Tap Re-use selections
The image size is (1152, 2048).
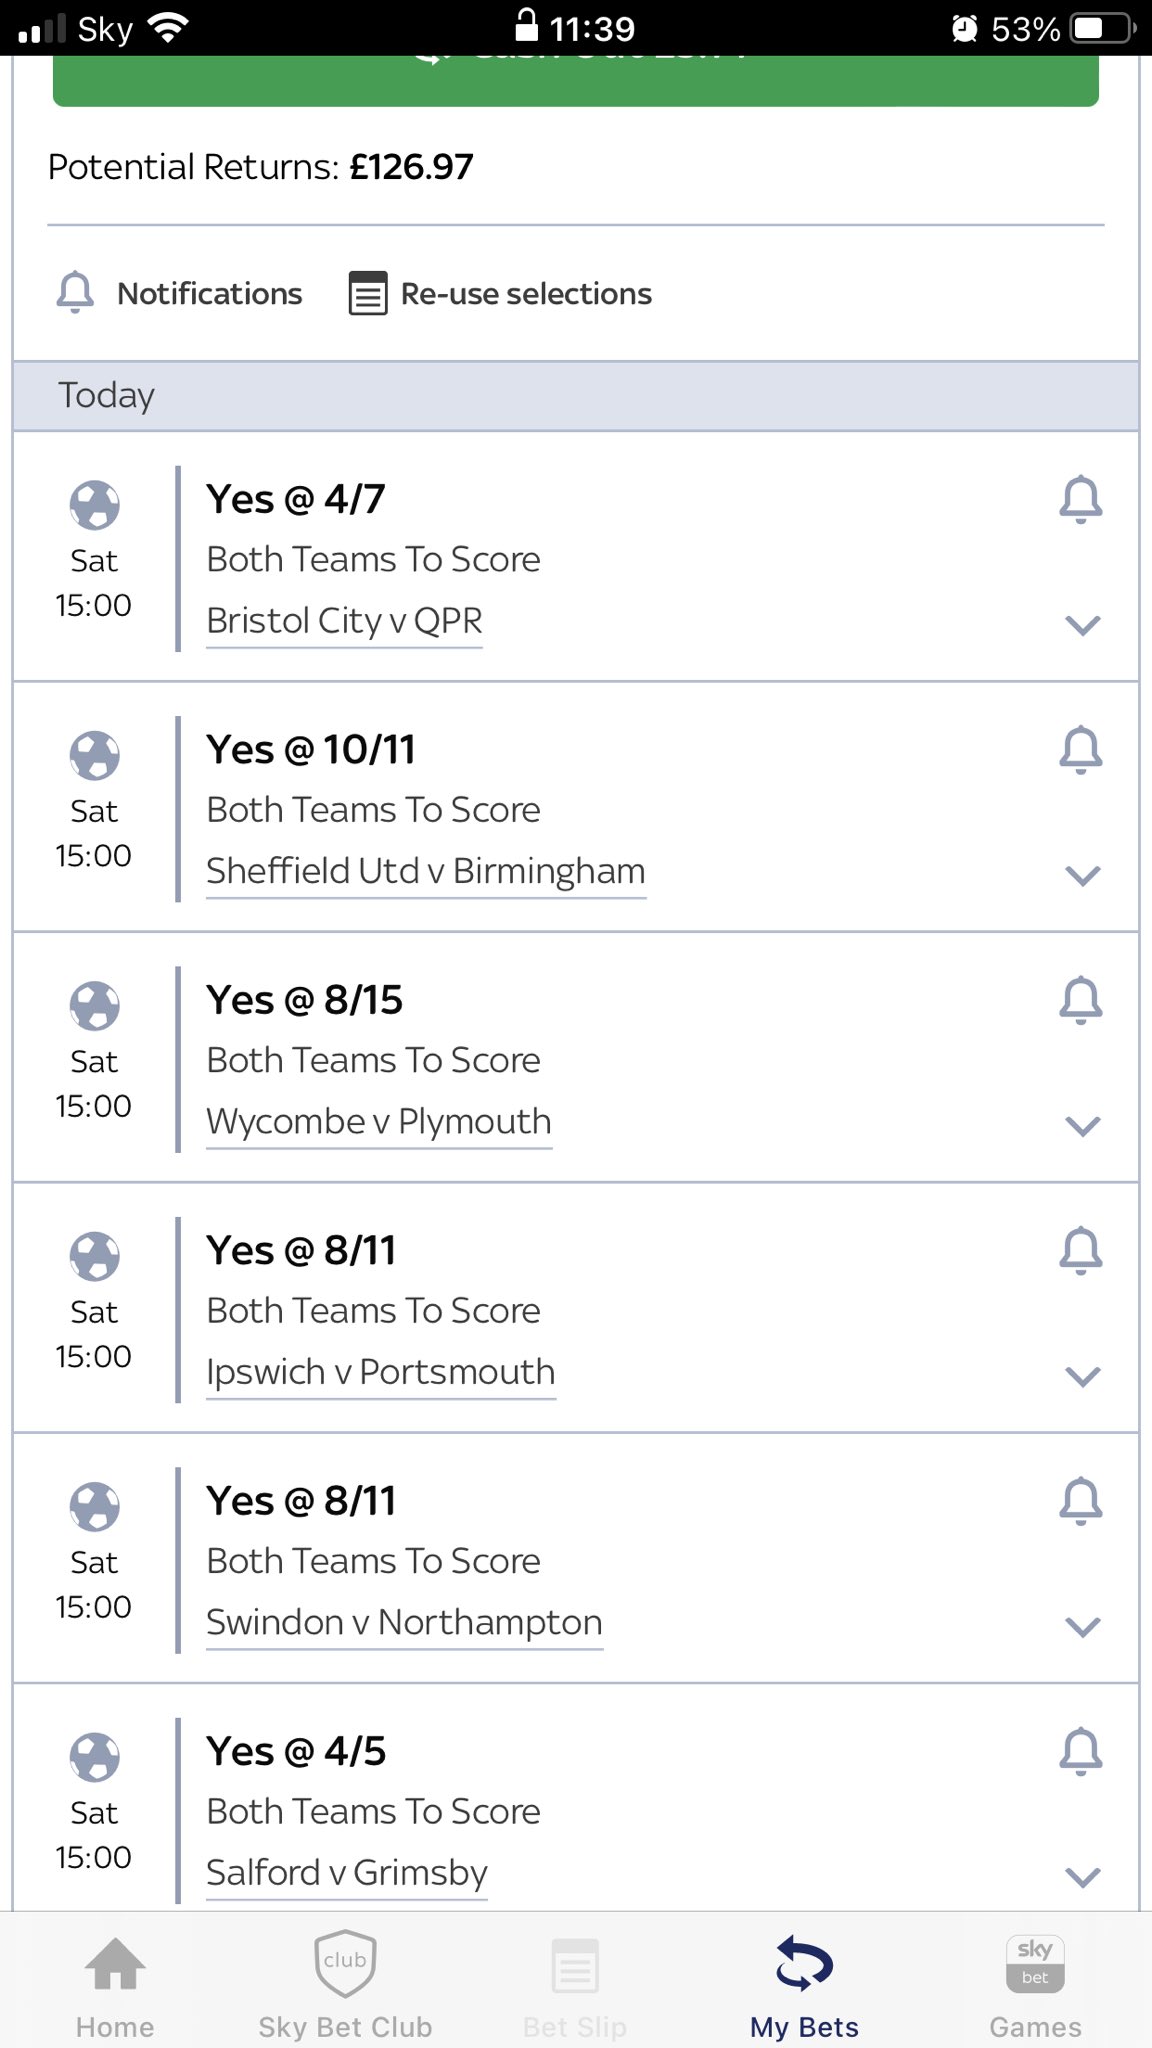tap(500, 293)
